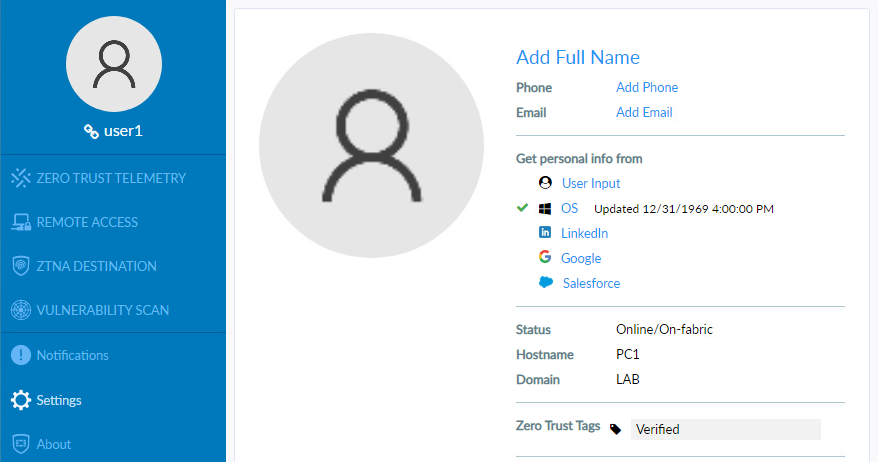Click the Phone field label

(x=534, y=87)
